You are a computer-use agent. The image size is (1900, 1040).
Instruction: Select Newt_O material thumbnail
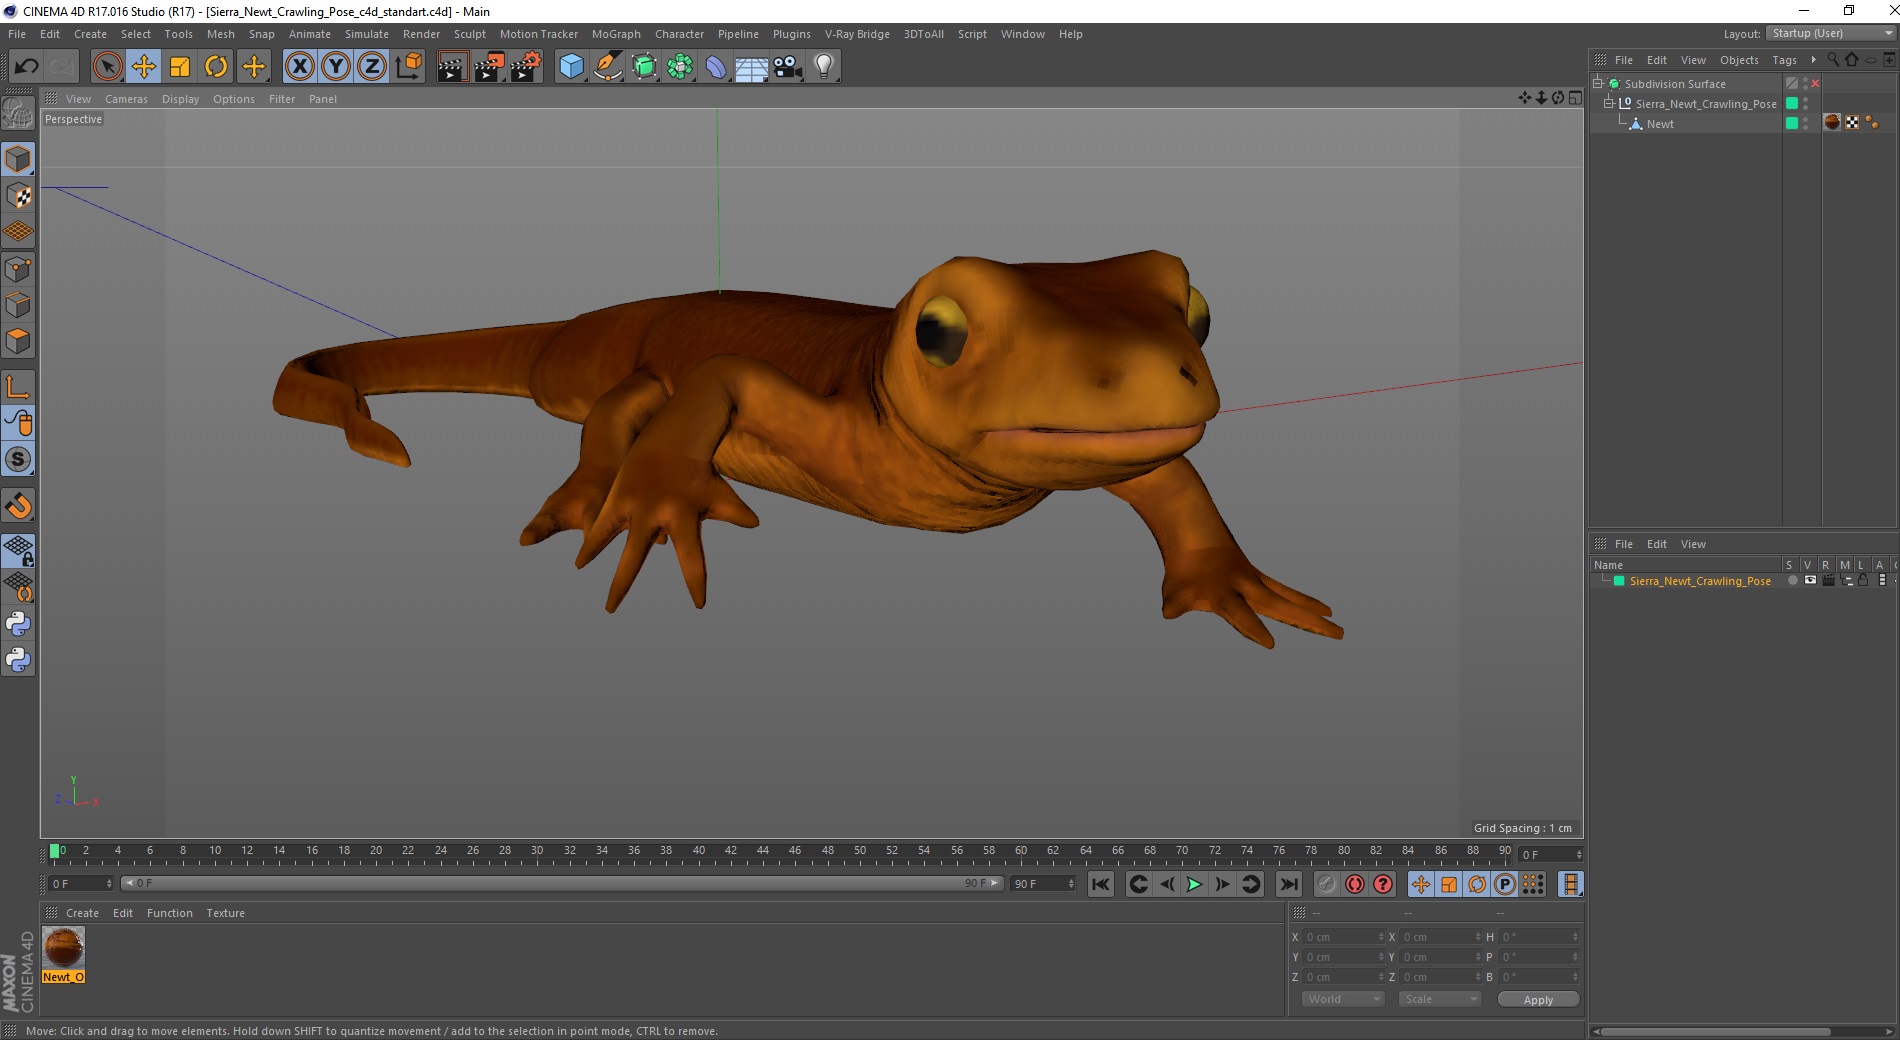[63, 947]
